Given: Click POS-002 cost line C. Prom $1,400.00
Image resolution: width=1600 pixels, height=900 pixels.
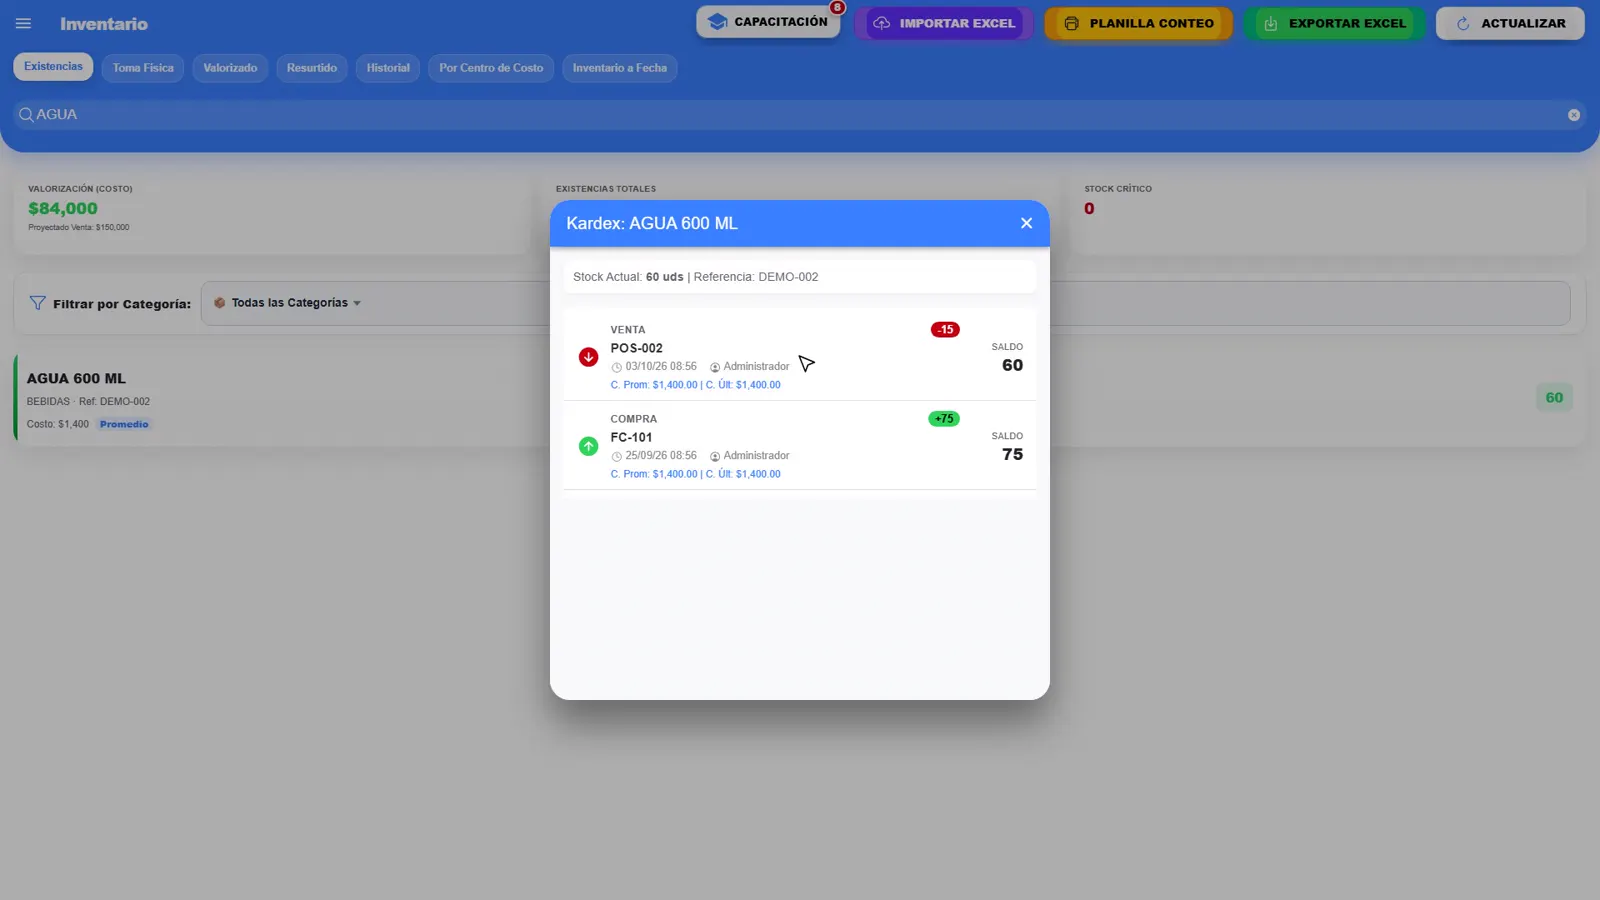Looking at the screenshot, I should 696,385.
